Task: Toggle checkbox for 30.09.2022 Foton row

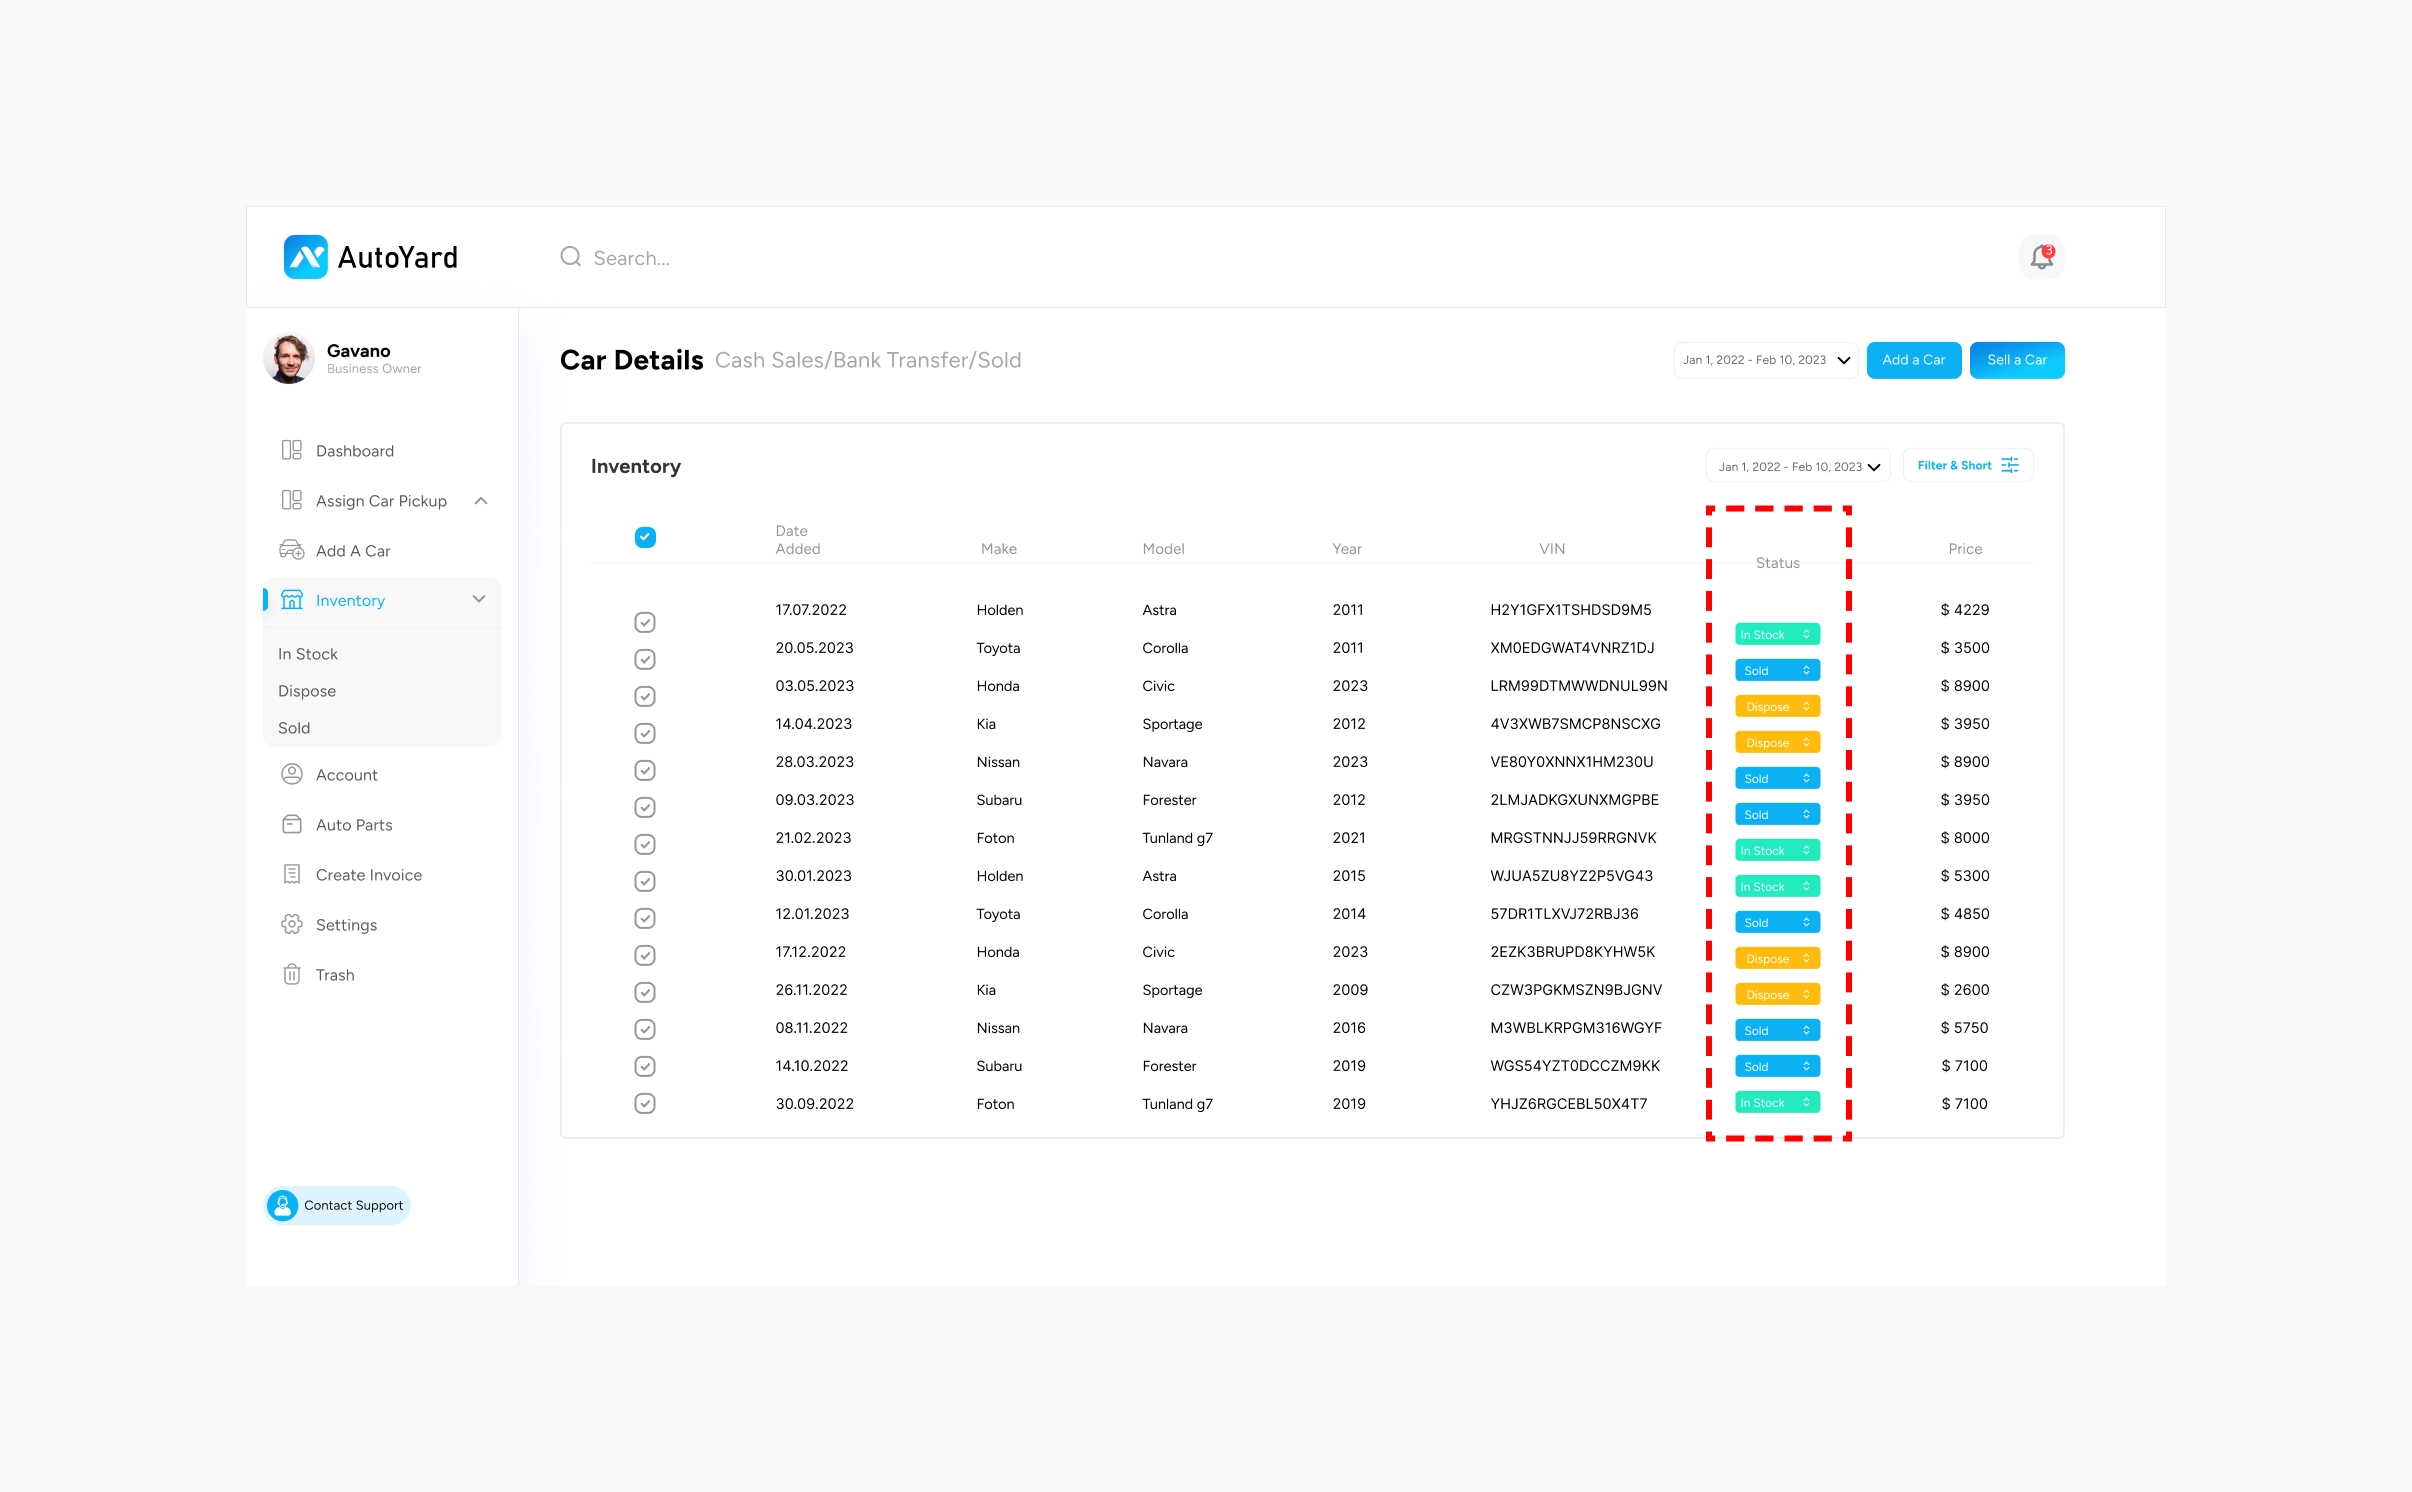Action: coord(645,1103)
